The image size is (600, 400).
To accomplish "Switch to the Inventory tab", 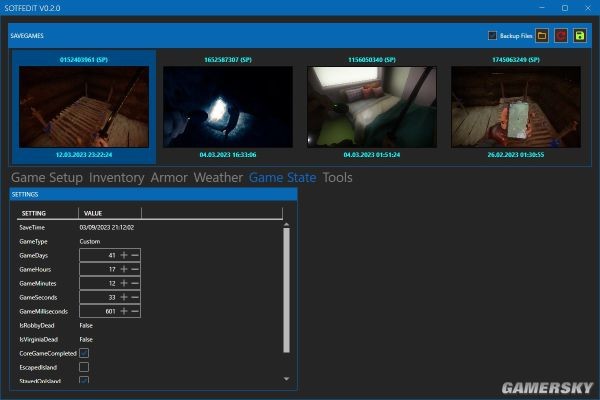I will (117, 178).
